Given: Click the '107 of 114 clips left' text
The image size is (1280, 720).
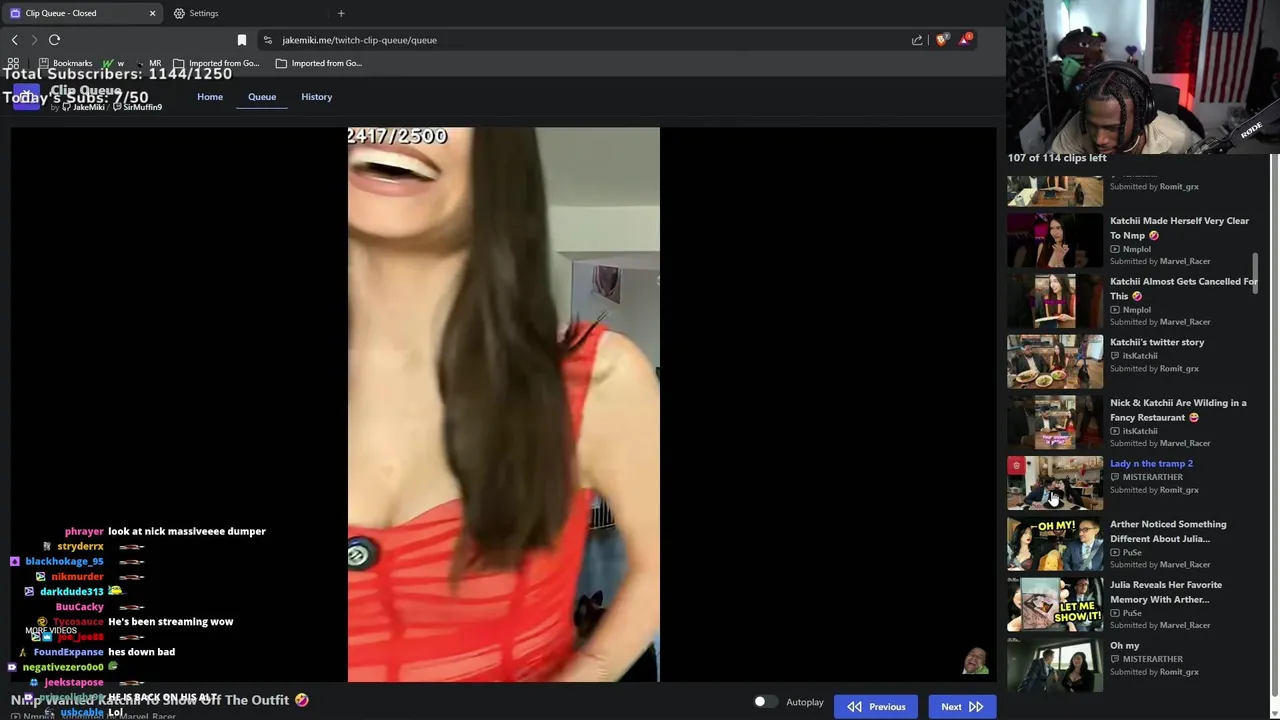Looking at the screenshot, I should [1057, 158].
